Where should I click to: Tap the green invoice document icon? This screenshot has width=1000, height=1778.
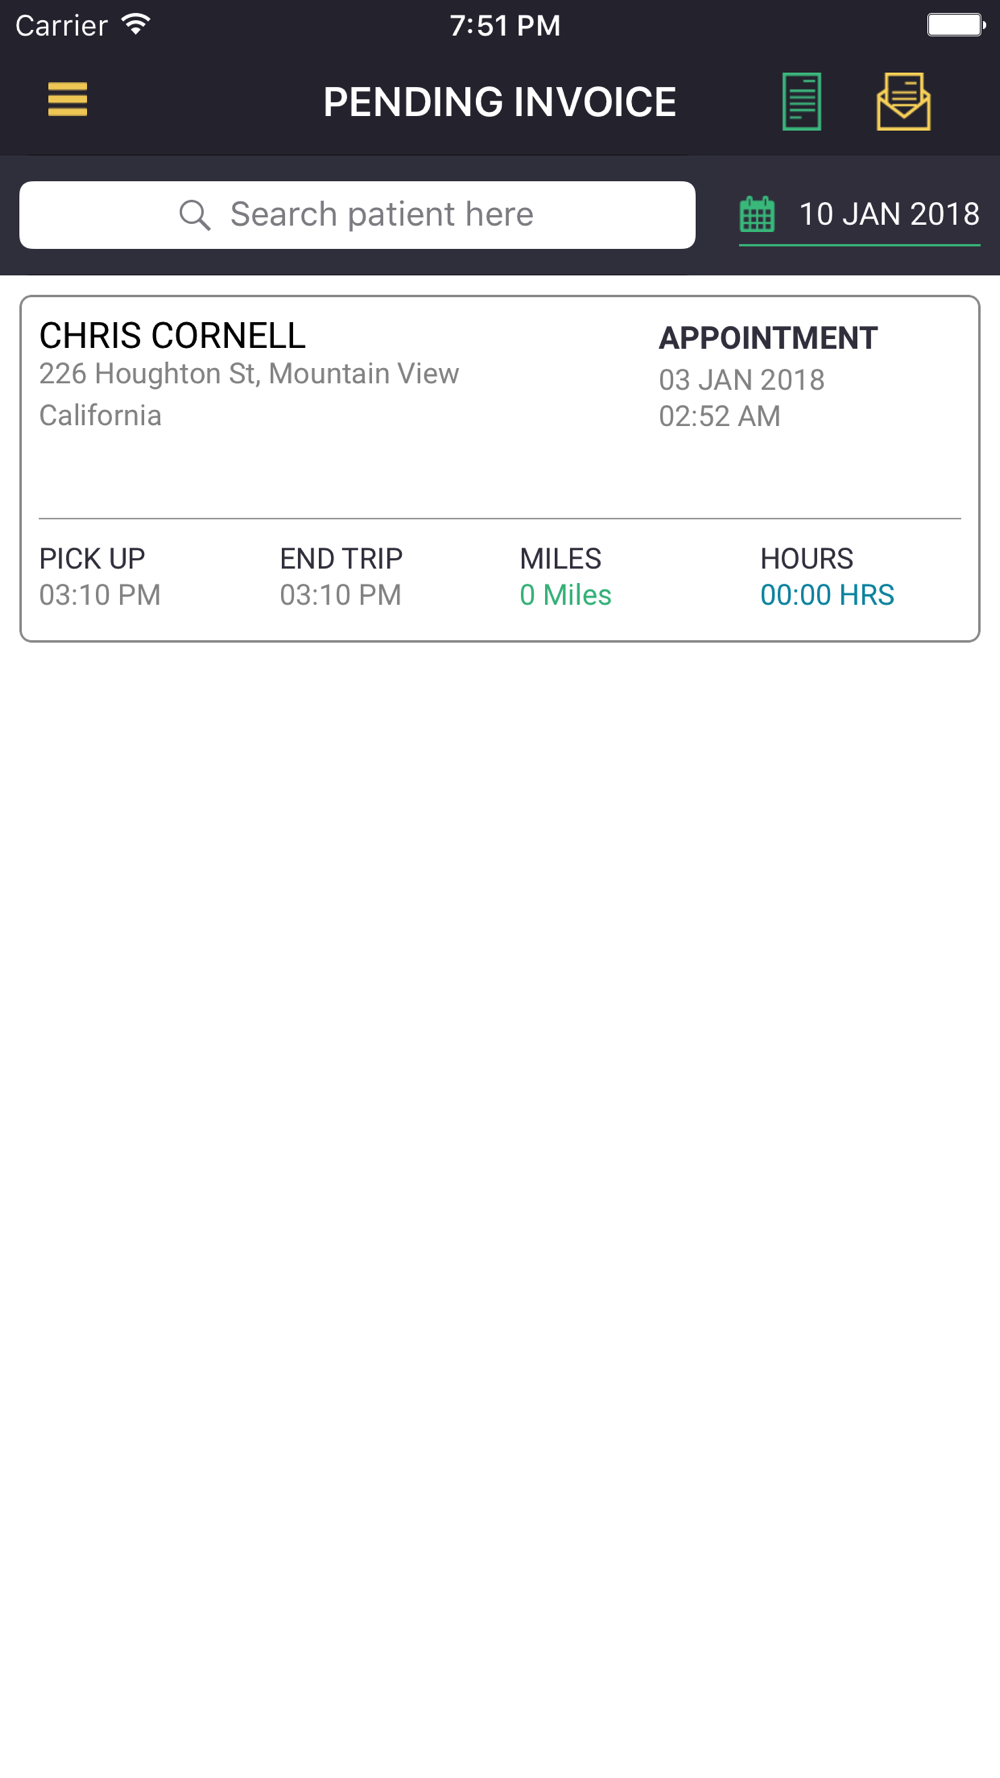[x=801, y=101]
